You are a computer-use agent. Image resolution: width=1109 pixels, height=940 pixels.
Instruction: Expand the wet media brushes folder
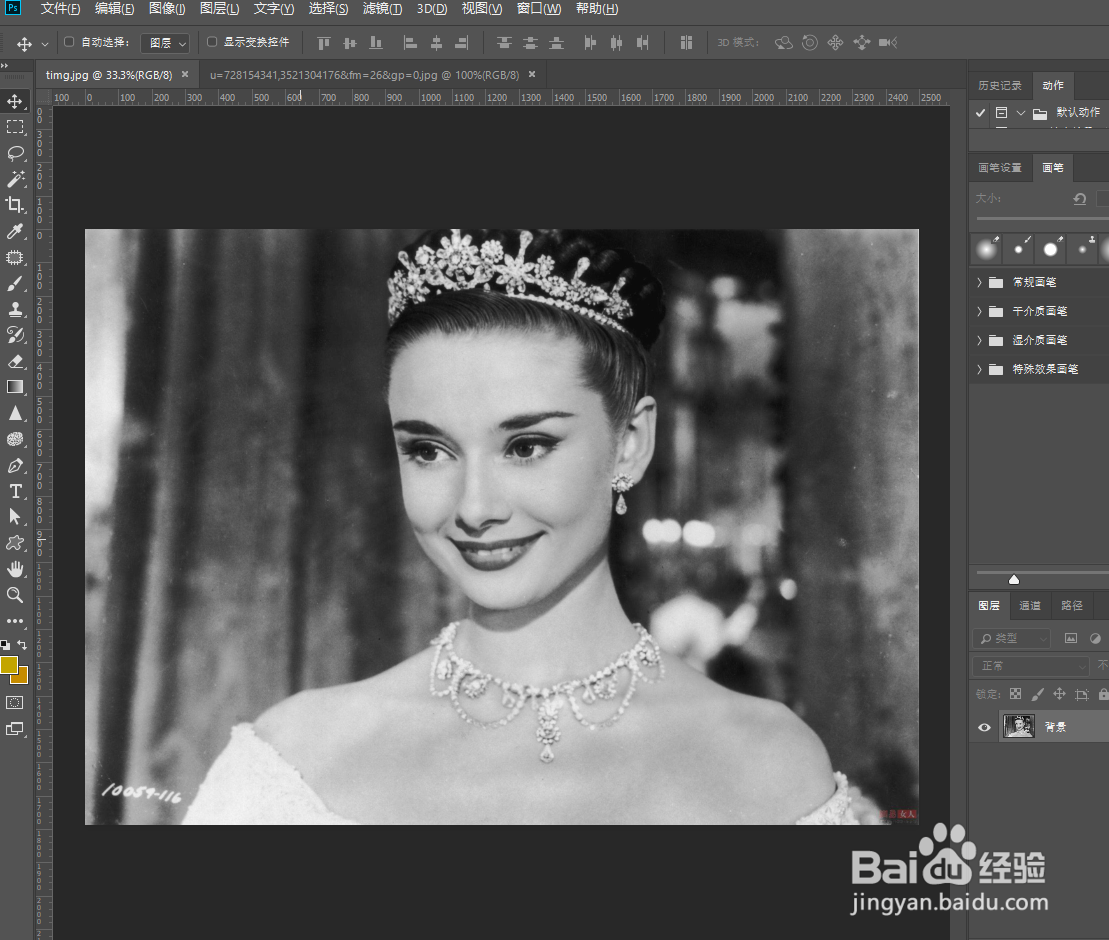[980, 340]
